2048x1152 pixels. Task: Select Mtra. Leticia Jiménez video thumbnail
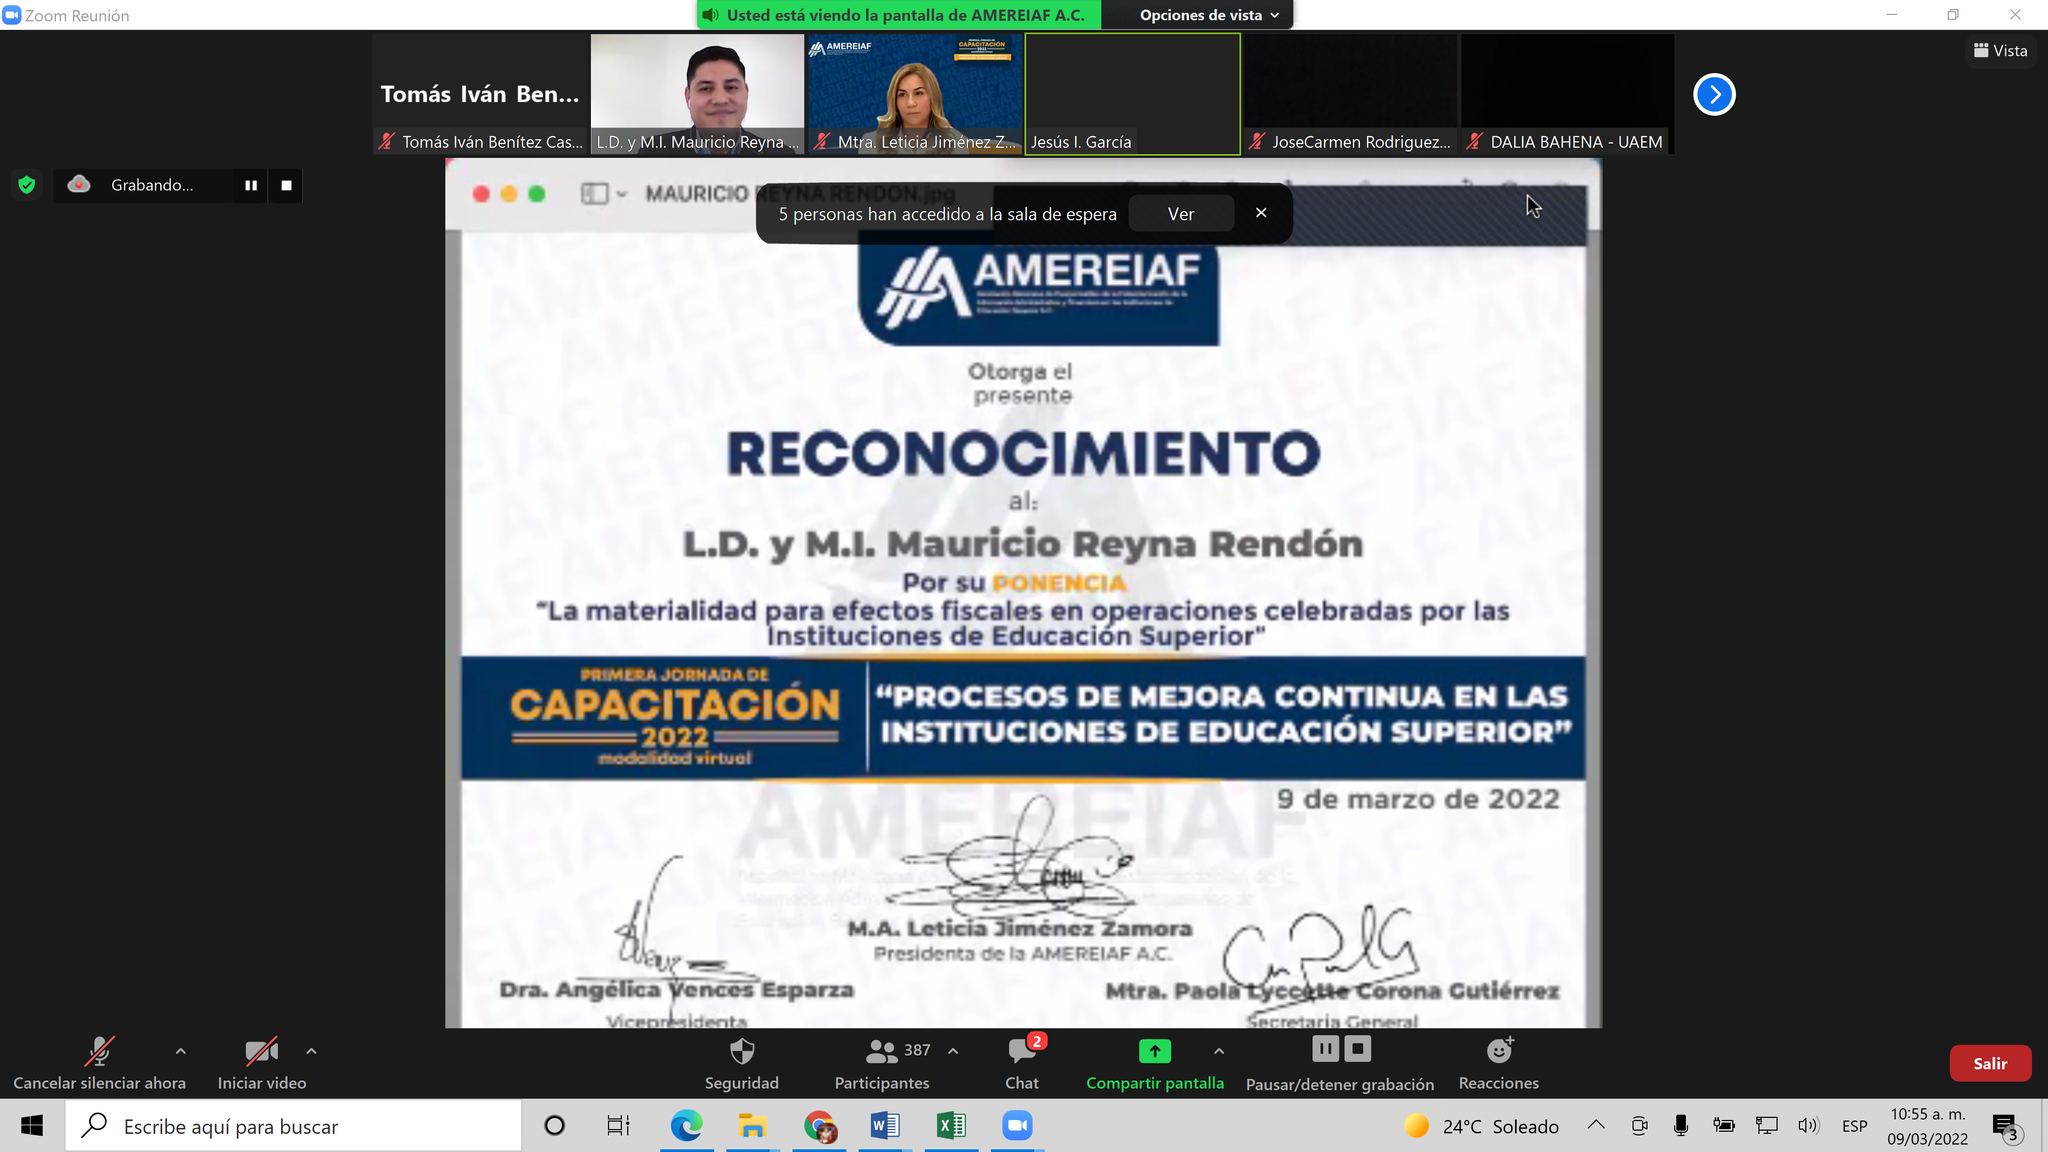point(915,94)
